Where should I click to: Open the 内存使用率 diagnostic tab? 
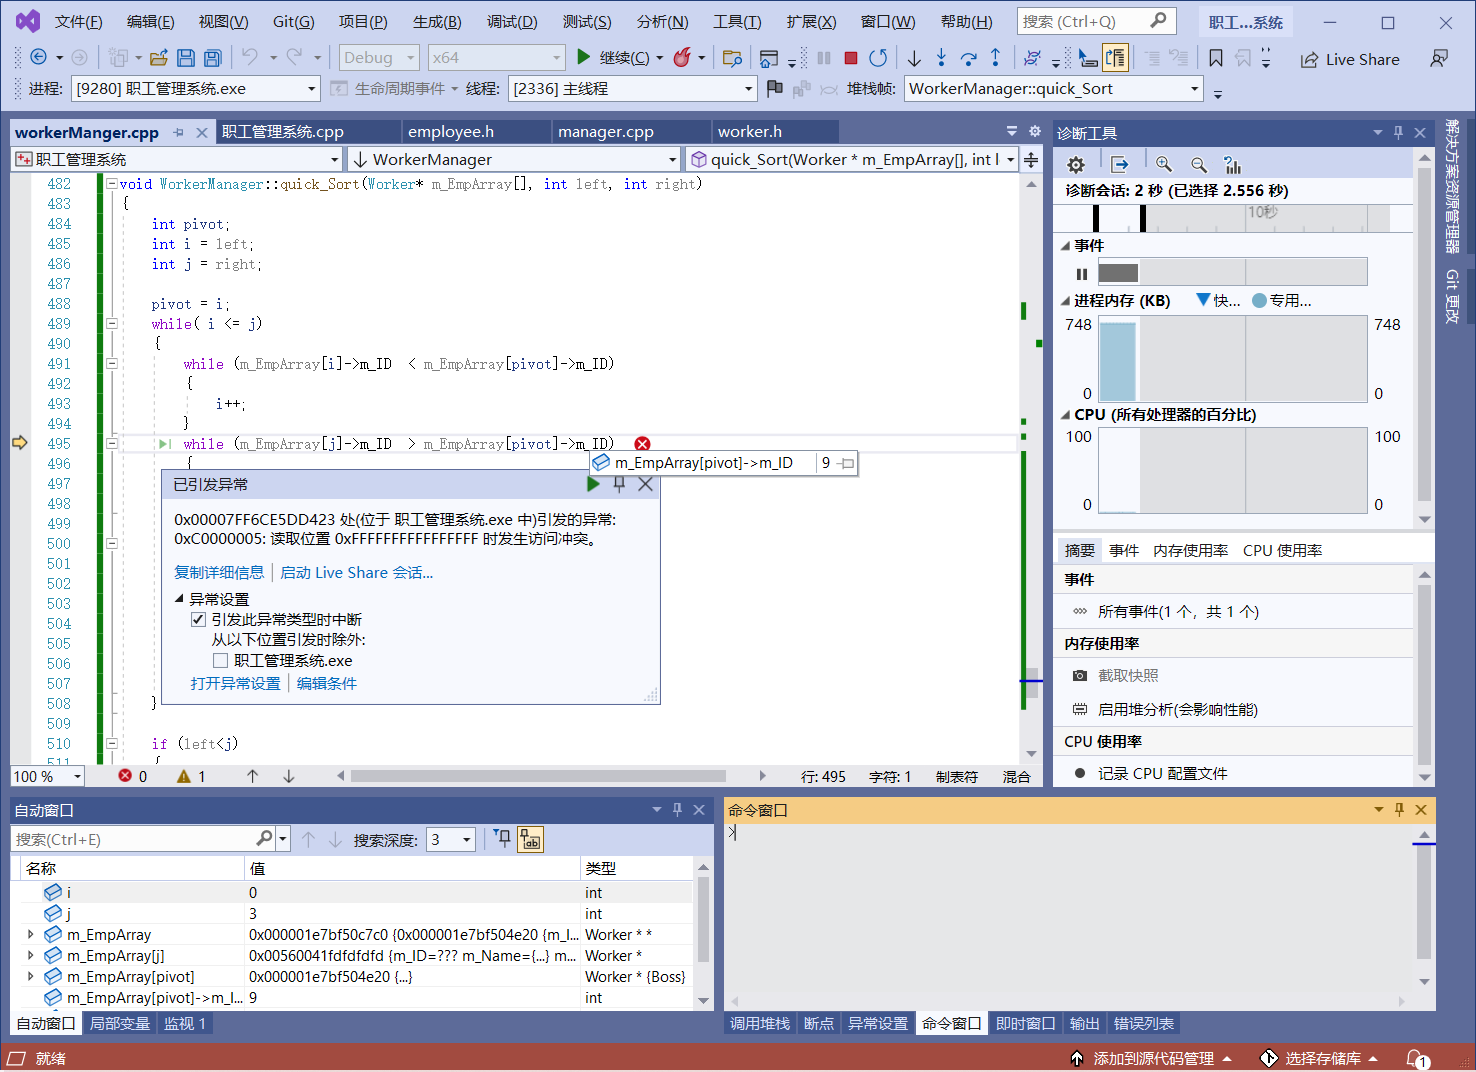(x=1190, y=550)
